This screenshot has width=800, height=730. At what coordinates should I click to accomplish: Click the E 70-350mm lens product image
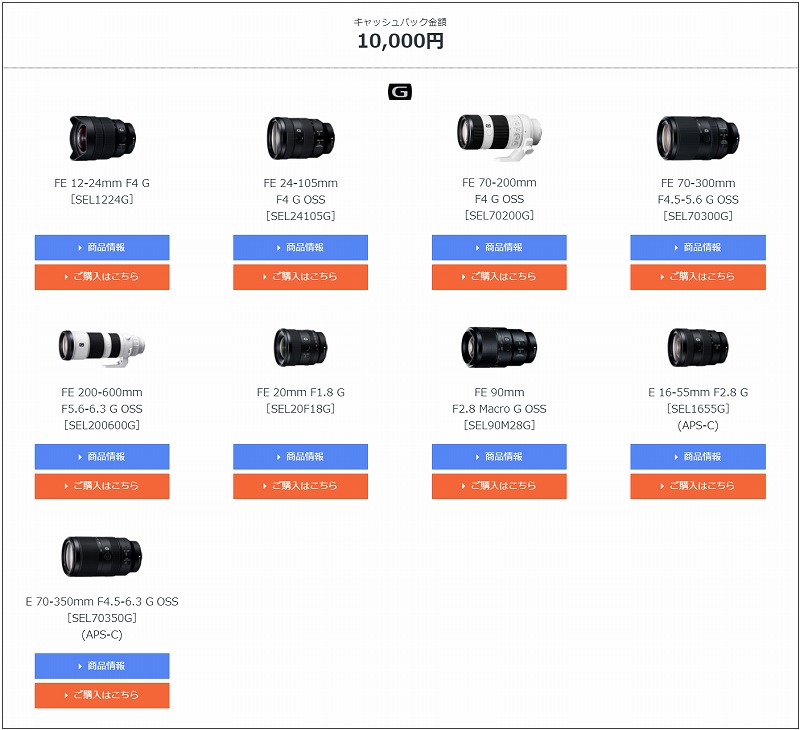pos(102,556)
